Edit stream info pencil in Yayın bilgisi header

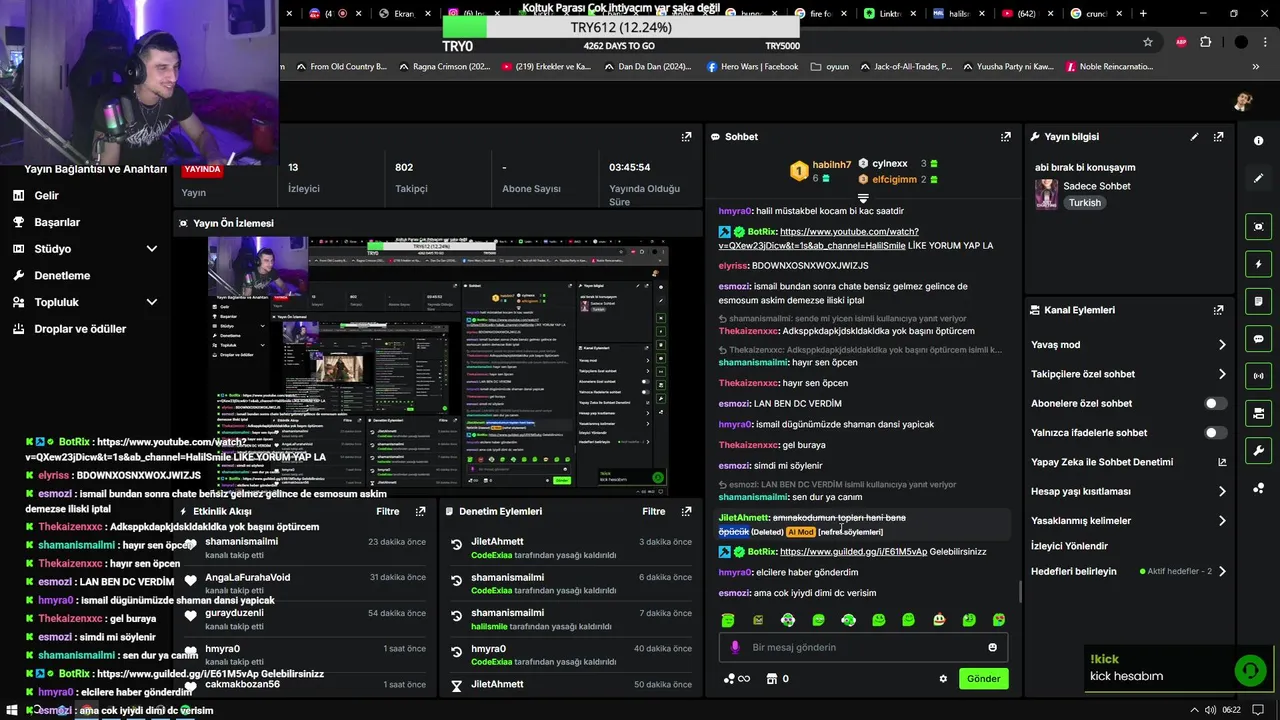pos(1194,137)
